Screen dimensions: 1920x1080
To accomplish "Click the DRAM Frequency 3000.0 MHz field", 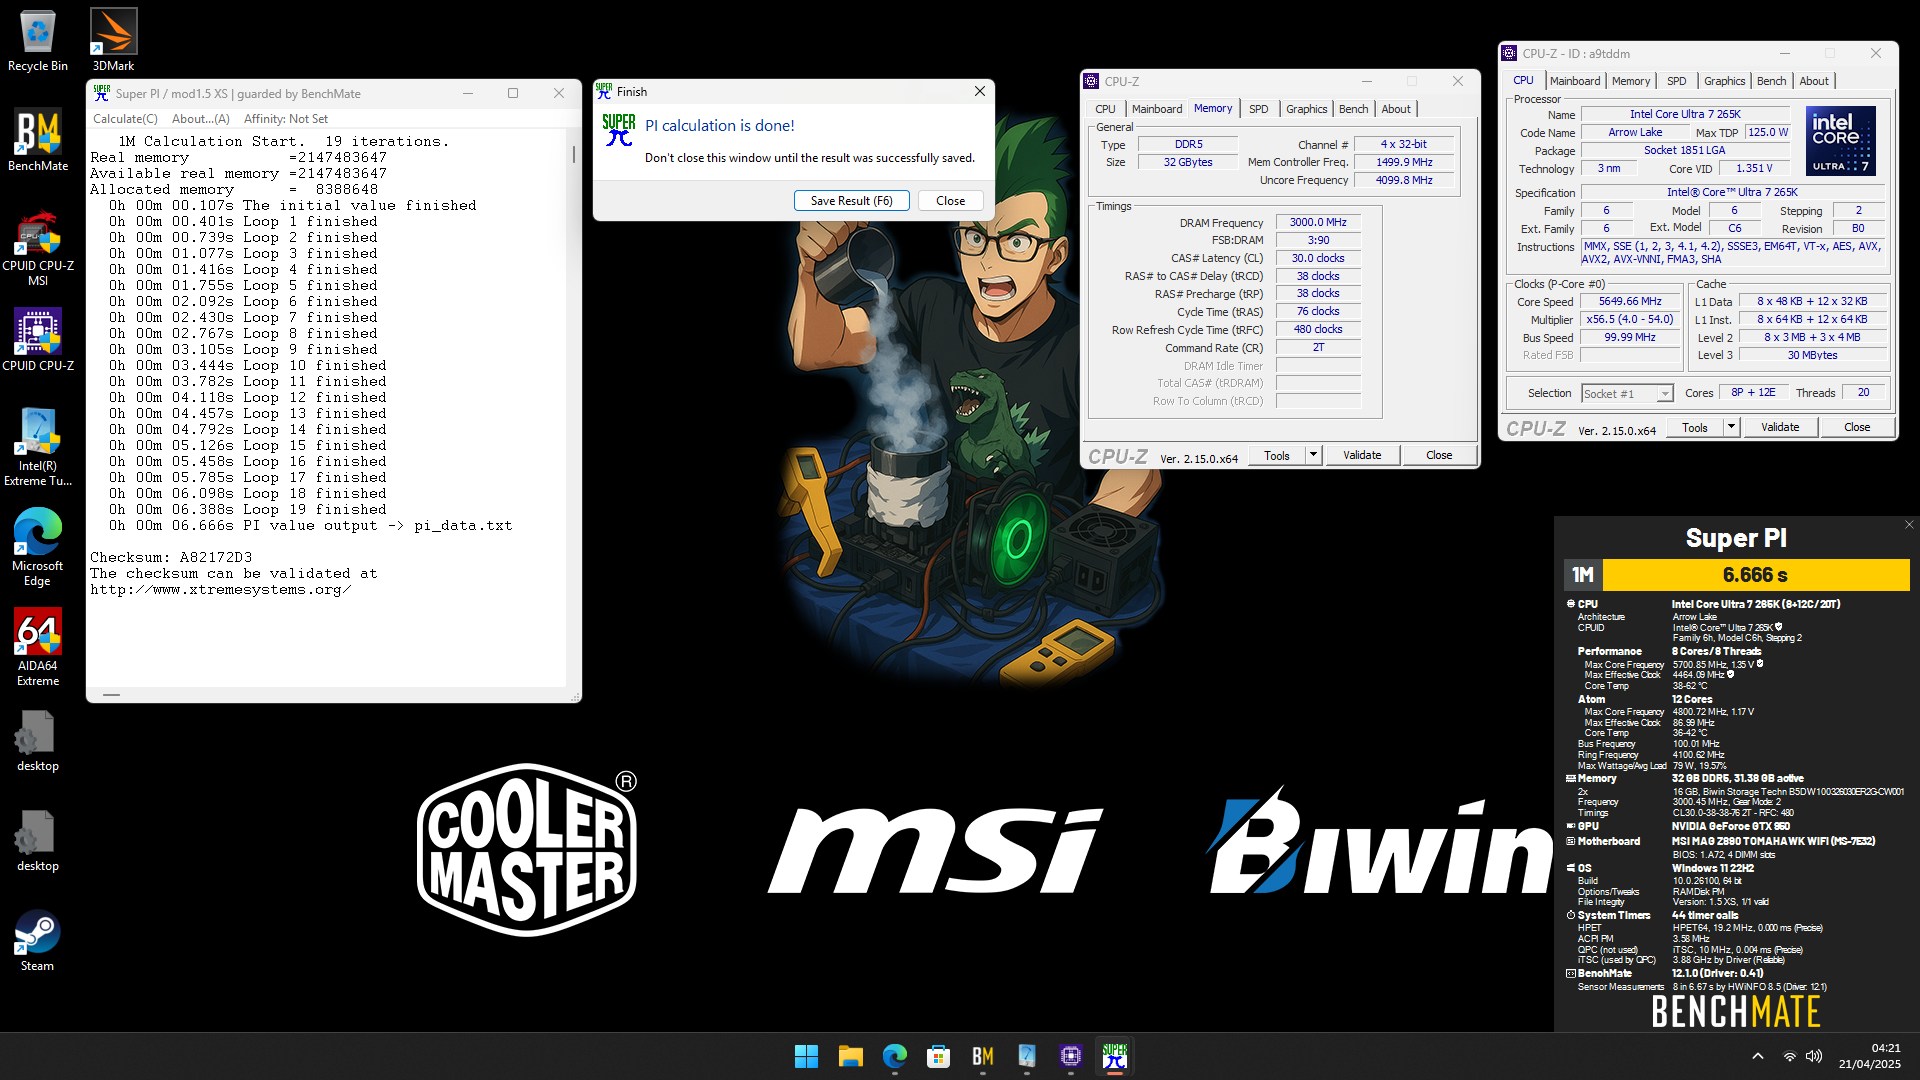I will [x=1318, y=223].
